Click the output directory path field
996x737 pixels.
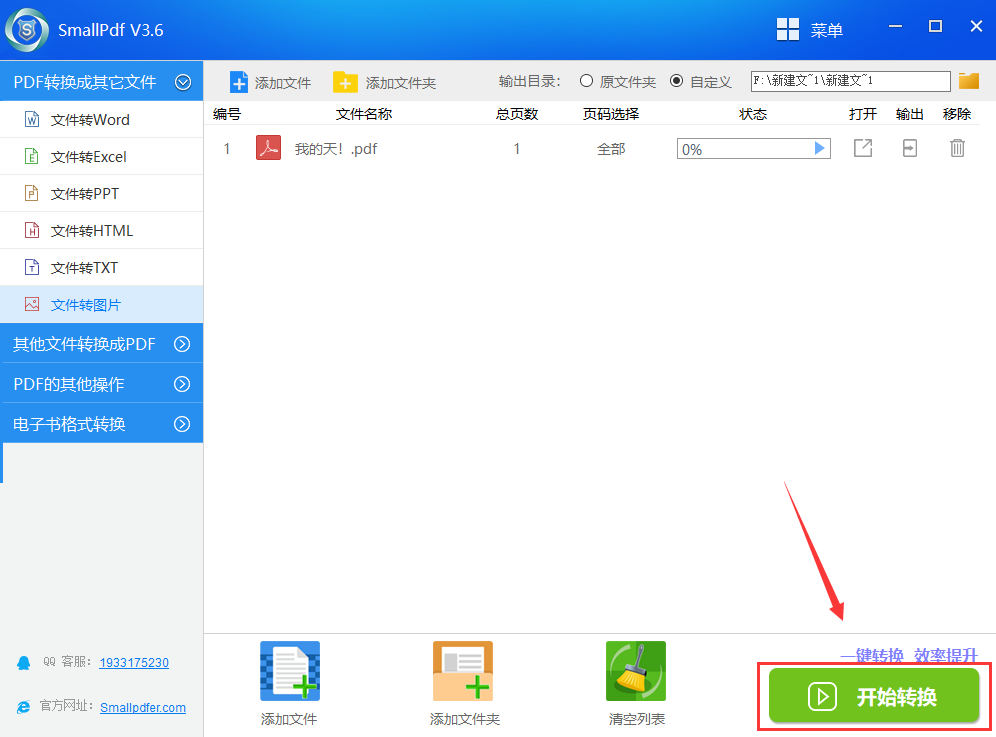click(x=850, y=81)
